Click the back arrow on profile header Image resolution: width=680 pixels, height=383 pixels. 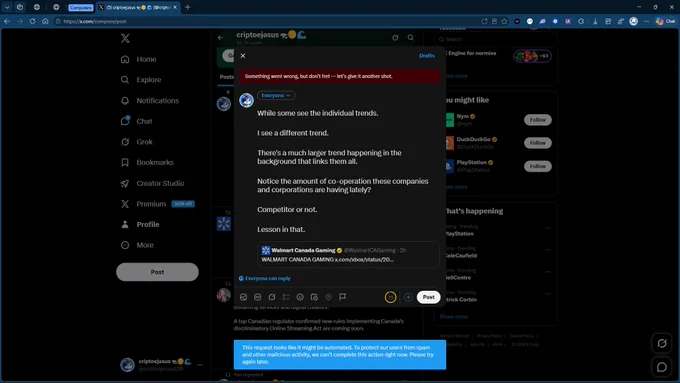[x=220, y=38]
